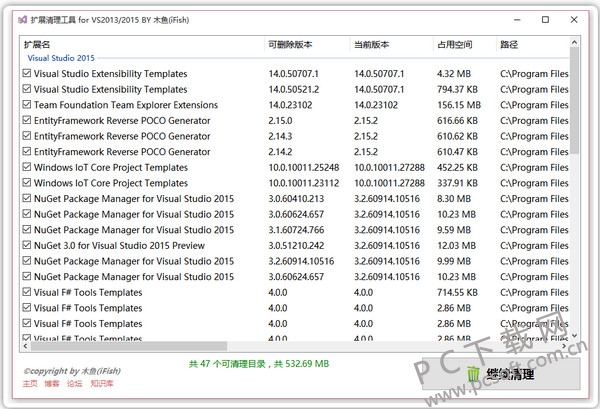Uncheck Extensibility Templates version 14.0.50521.2 checkbox
This screenshot has width=600, height=409.
coord(26,88)
